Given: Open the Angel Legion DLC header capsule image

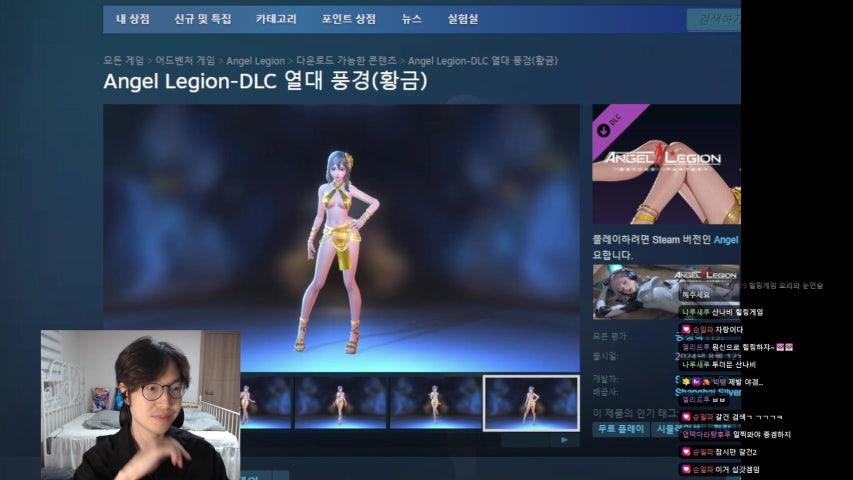Looking at the screenshot, I should point(666,164).
